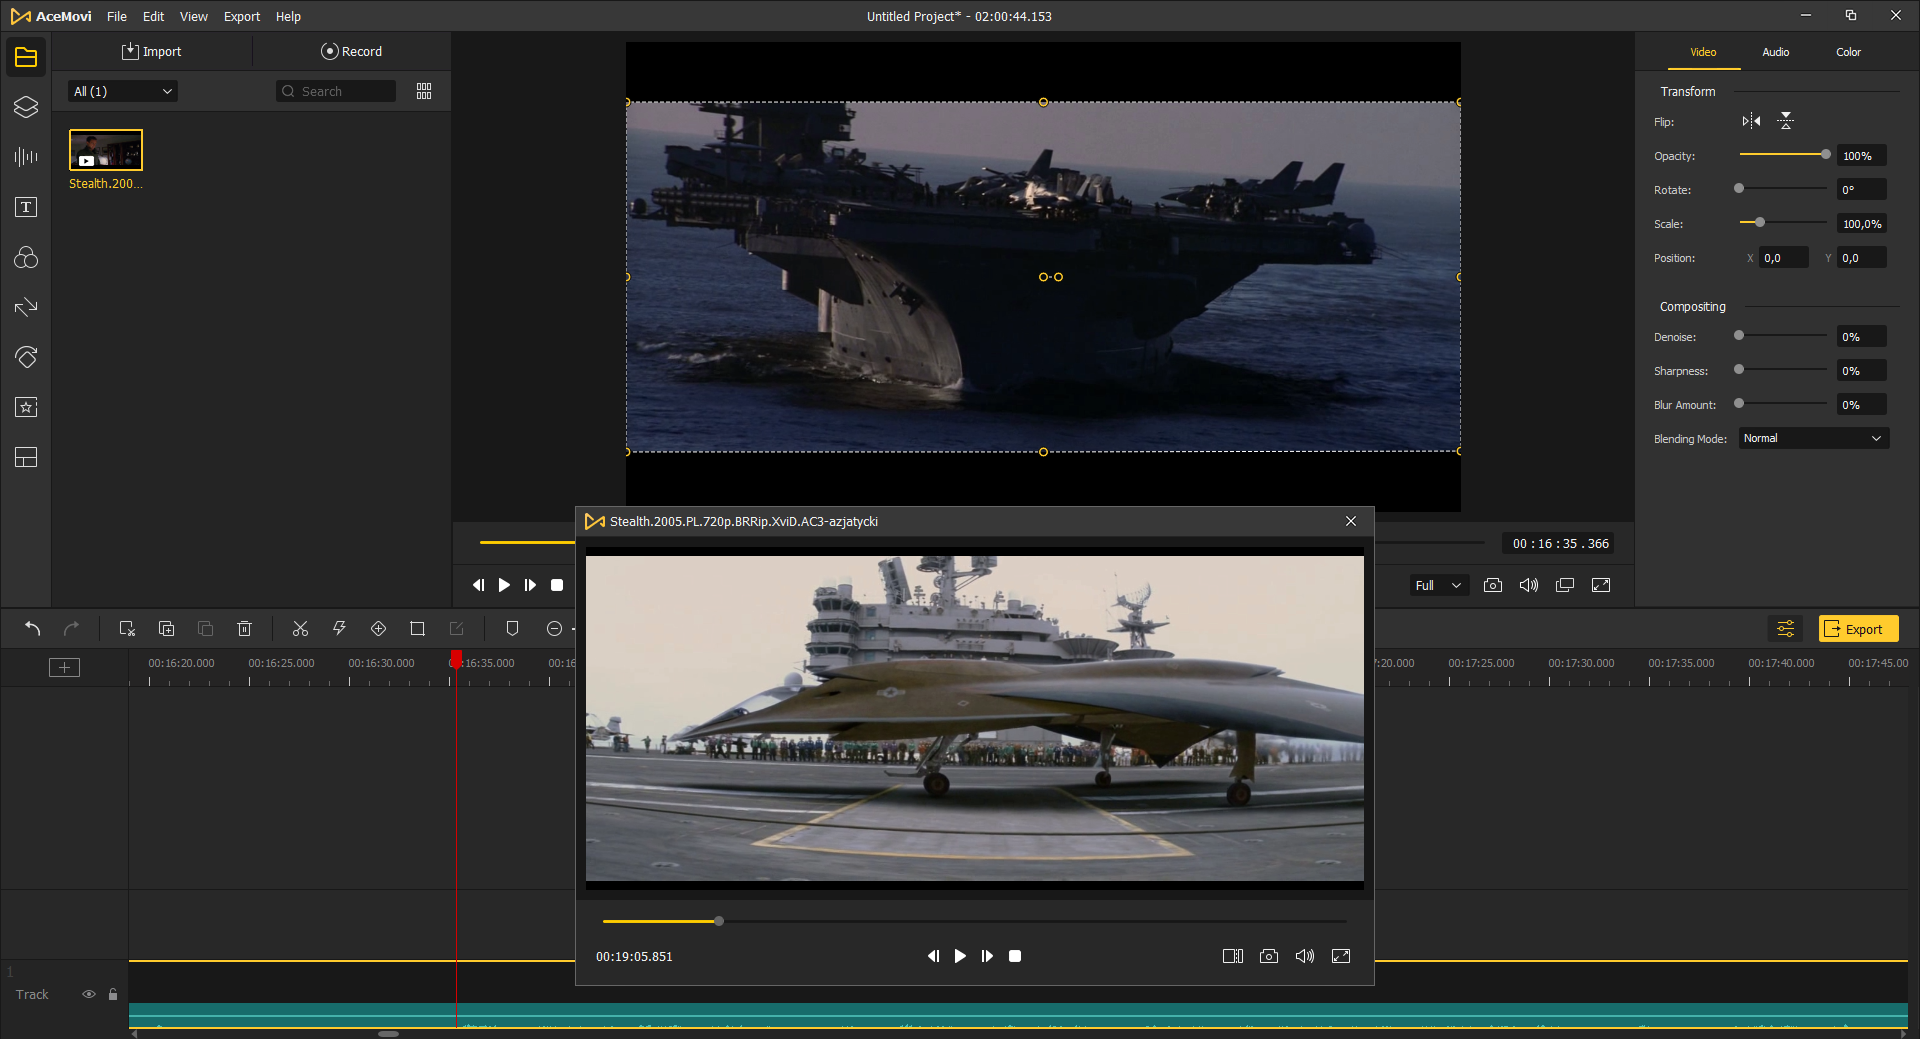Toggle fullscreen in main preview
Image resolution: width=1920 pixels, height=1039 pixels.
coord(1601,586)
